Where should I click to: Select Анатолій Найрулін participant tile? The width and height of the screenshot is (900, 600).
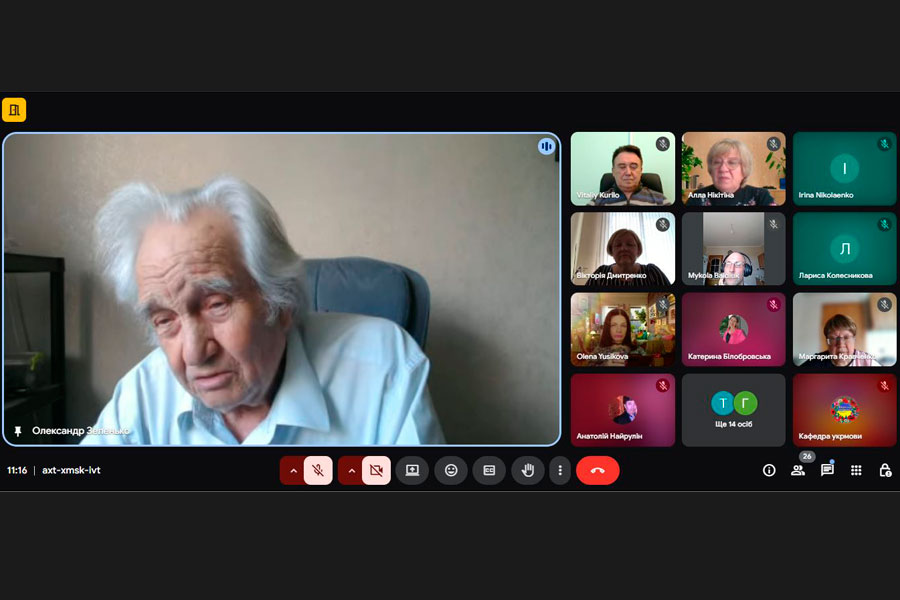click(623, 410)
